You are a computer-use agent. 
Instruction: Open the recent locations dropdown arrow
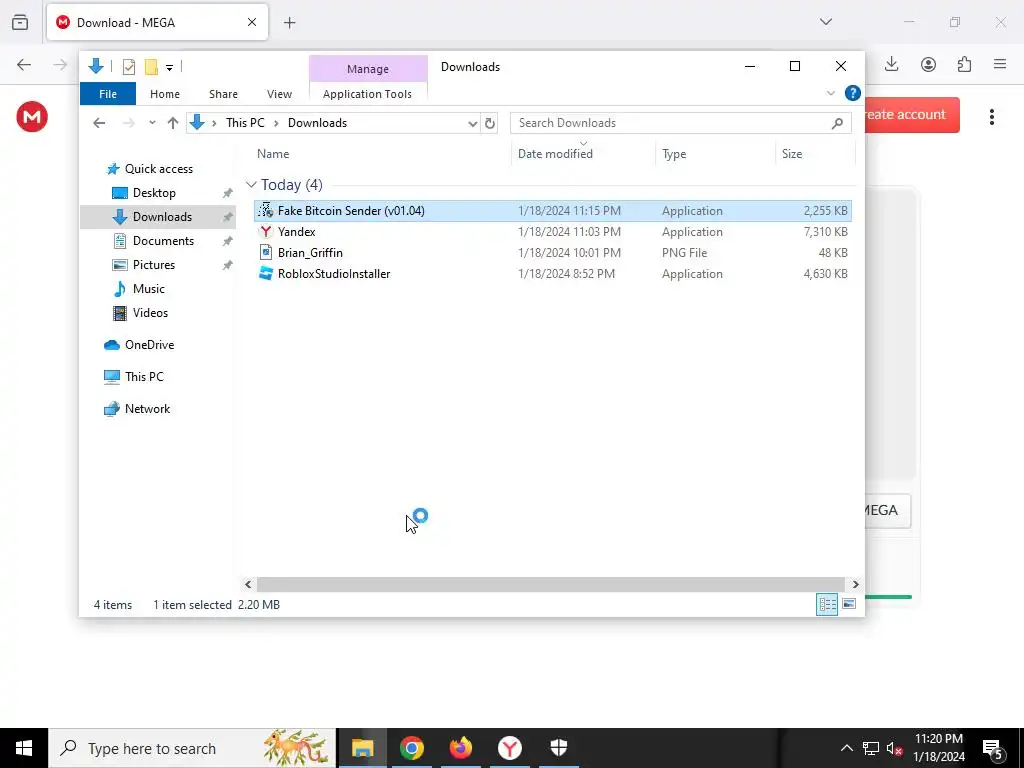click(152, 123)
